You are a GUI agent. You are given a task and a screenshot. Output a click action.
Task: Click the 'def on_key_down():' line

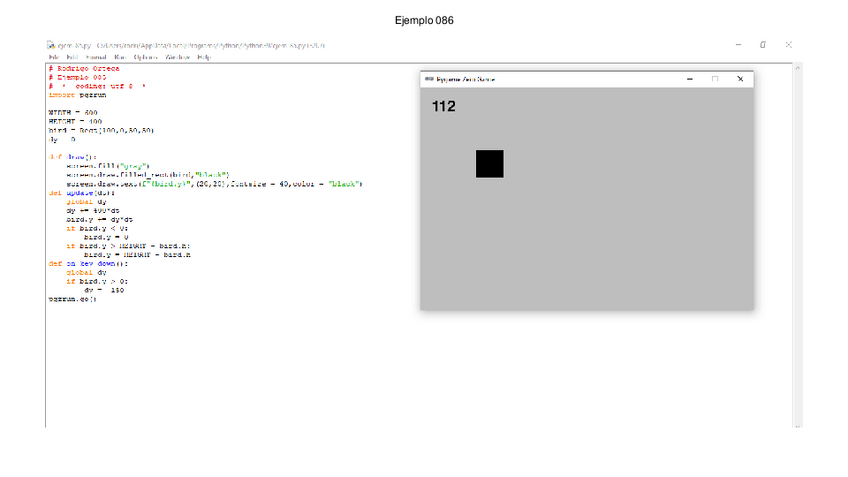[x=88, y=263]
